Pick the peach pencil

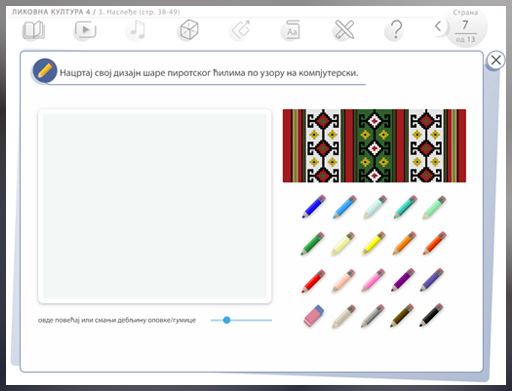pyautogui.click(x=343, y=281)
